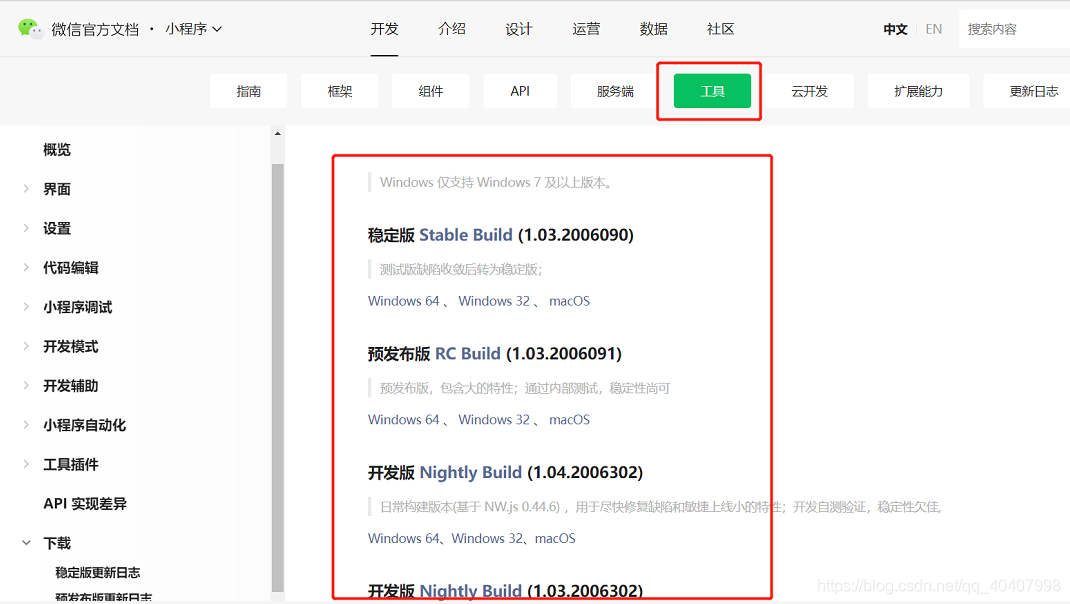Click the WeChat logo icon
The height and width of the screenshot is (604, 1070).
click(x=29, y=29)
